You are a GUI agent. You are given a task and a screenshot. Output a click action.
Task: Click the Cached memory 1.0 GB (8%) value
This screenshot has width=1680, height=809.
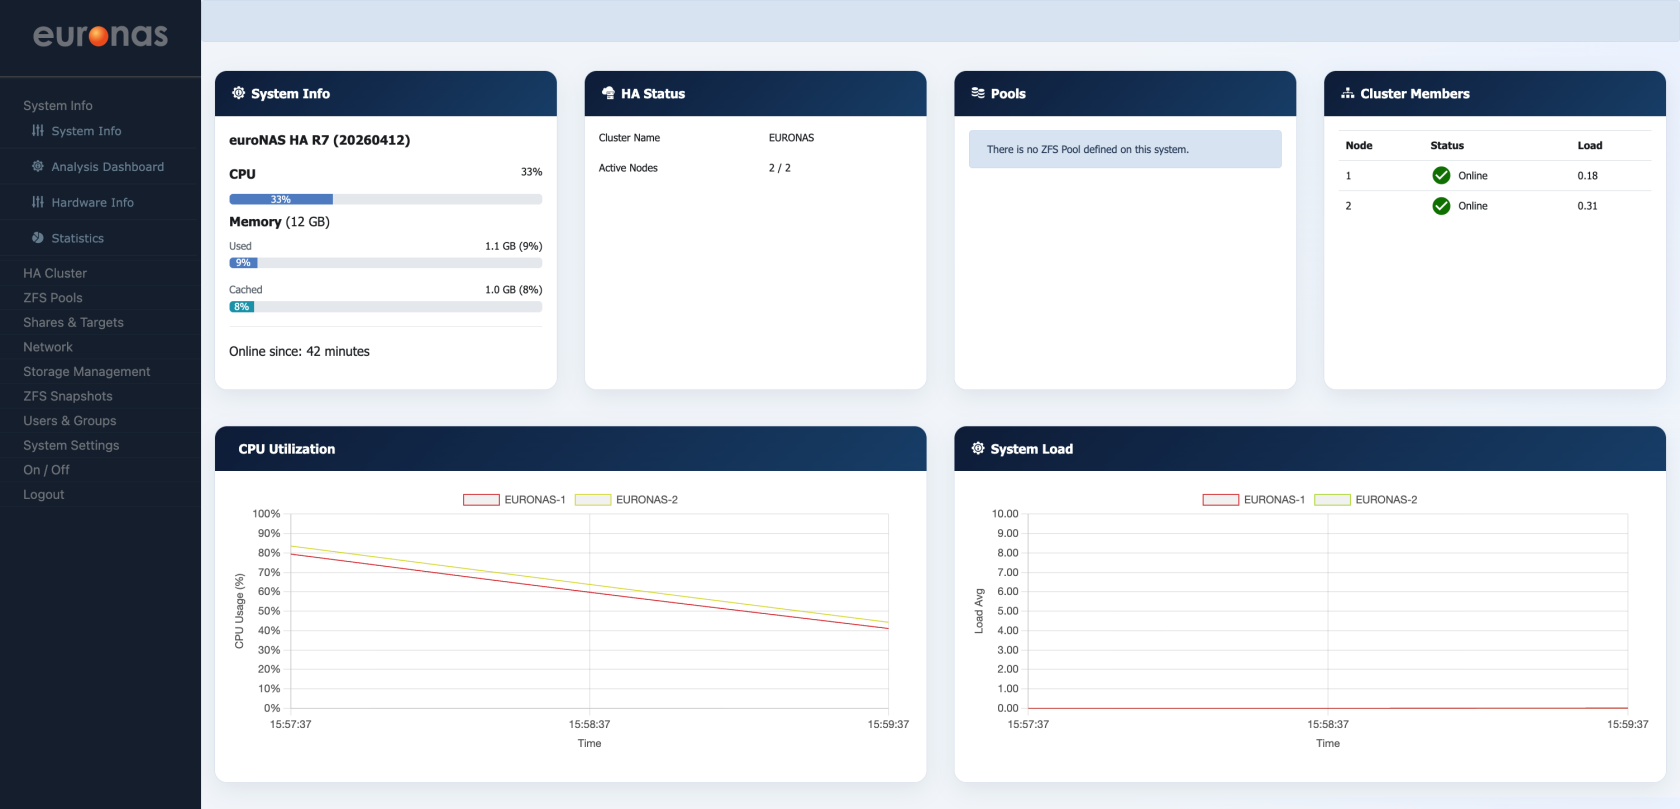click(513, 290)
